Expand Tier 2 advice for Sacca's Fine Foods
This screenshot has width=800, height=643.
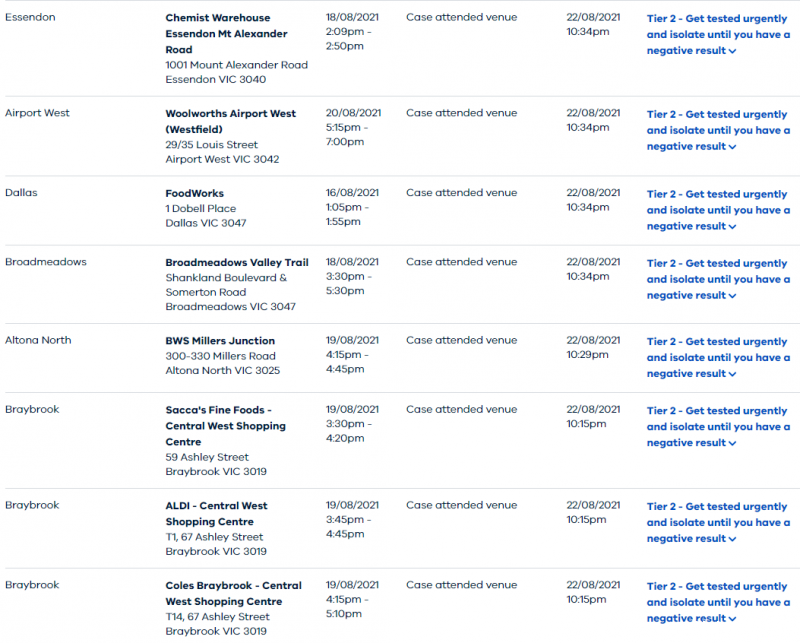(717, 426)
